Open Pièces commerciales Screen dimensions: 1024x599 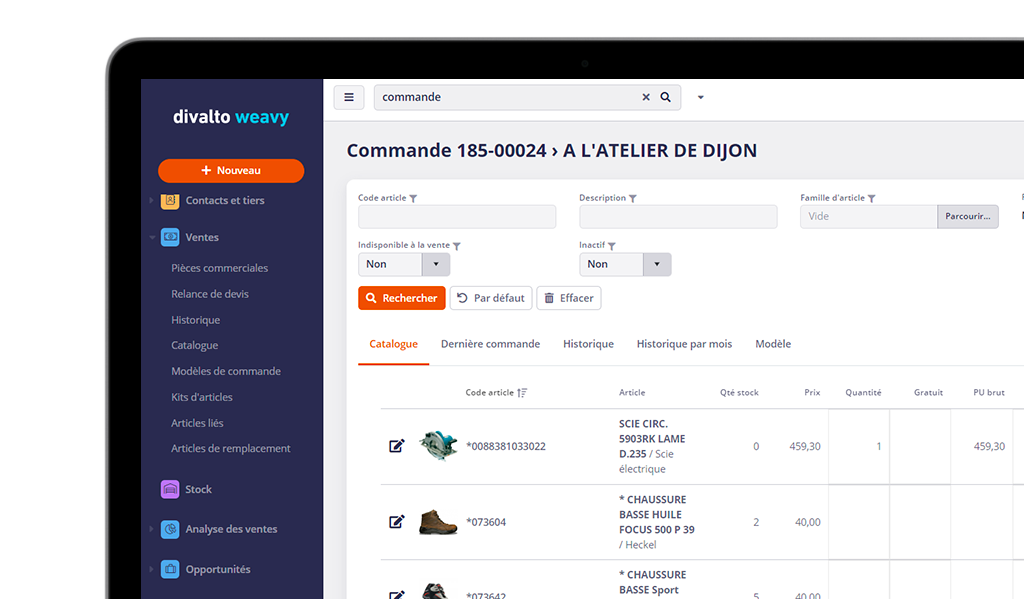tap(219, 268)
